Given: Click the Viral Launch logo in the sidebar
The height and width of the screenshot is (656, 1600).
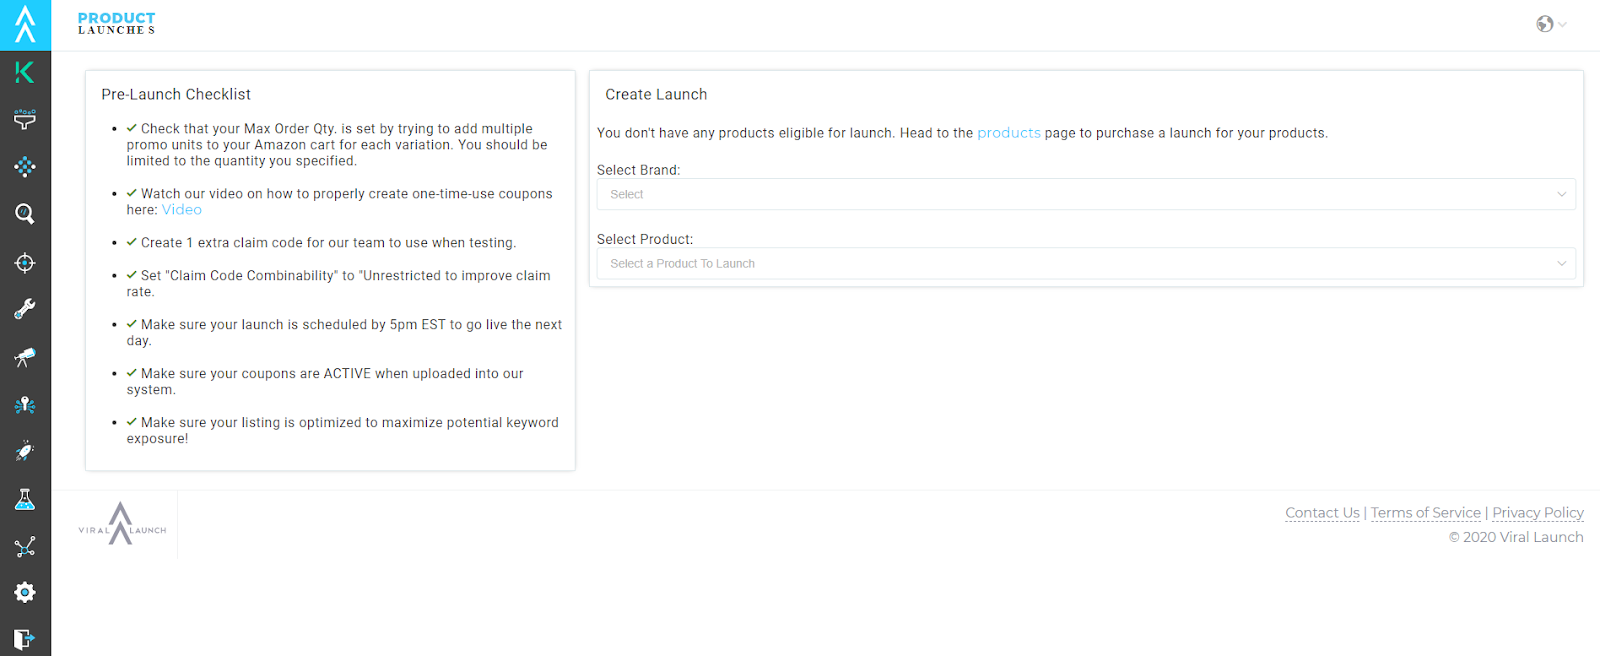Looking at the screenshot, I should point(25,24).
